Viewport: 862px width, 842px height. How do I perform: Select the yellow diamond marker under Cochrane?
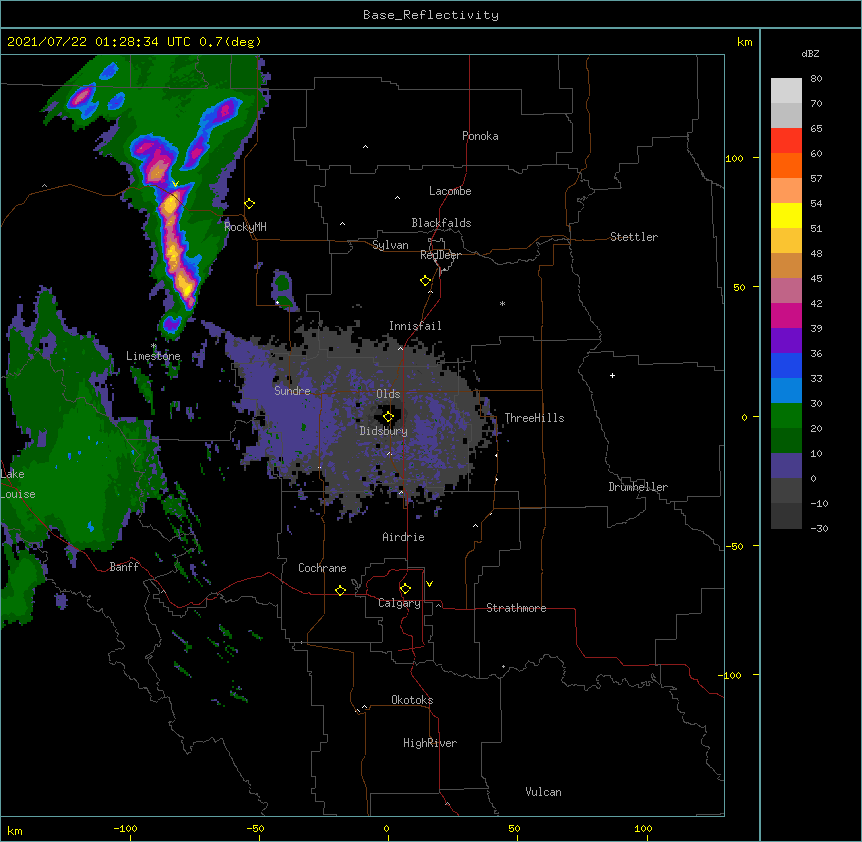click(x=340, y=590)
